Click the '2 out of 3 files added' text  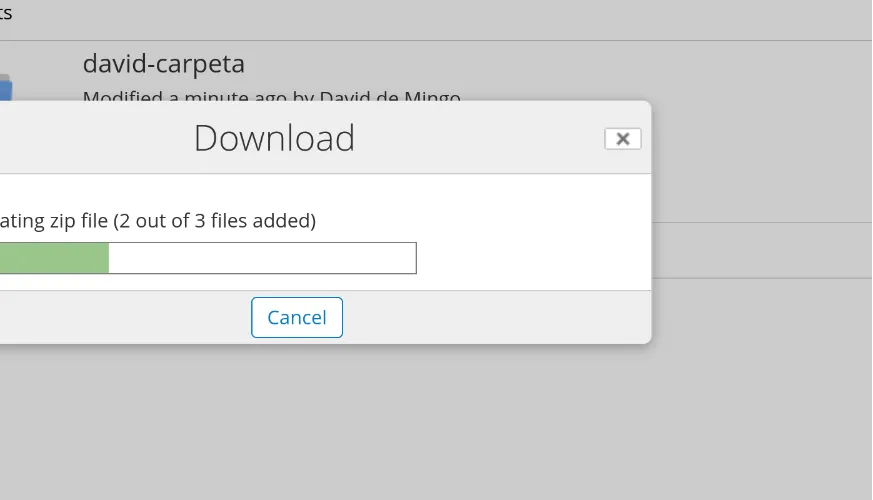click(x=214, y=220)
